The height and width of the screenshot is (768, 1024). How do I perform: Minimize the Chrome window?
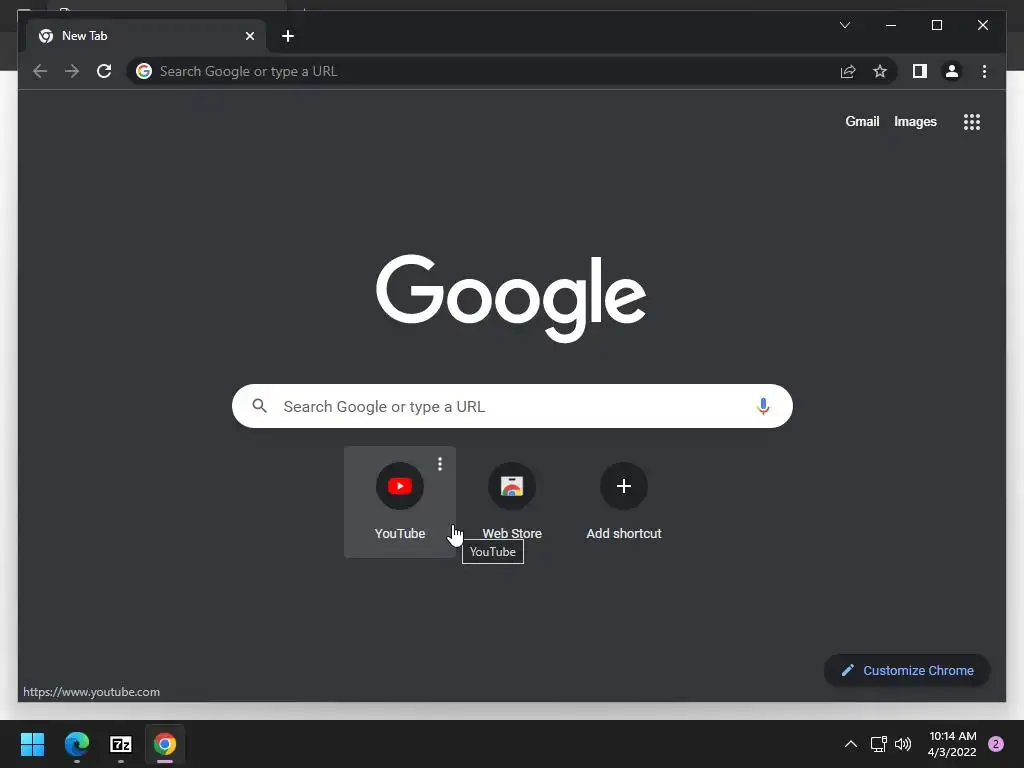(891, 25)
